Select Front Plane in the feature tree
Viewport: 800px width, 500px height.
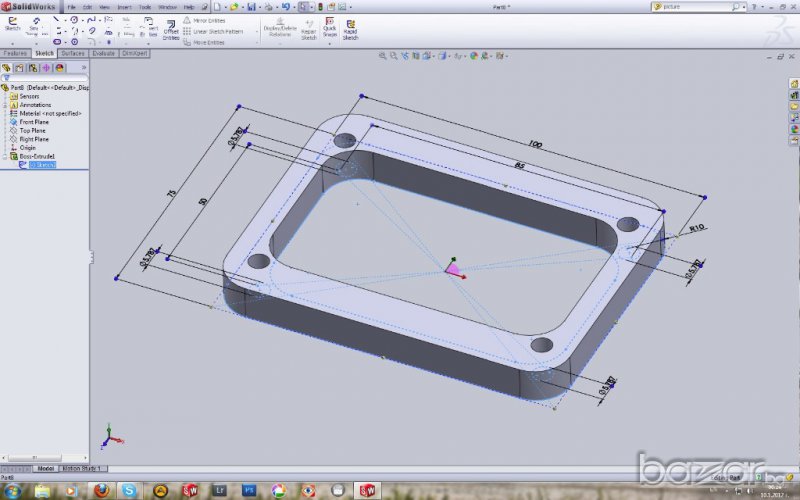pos(33,122)
